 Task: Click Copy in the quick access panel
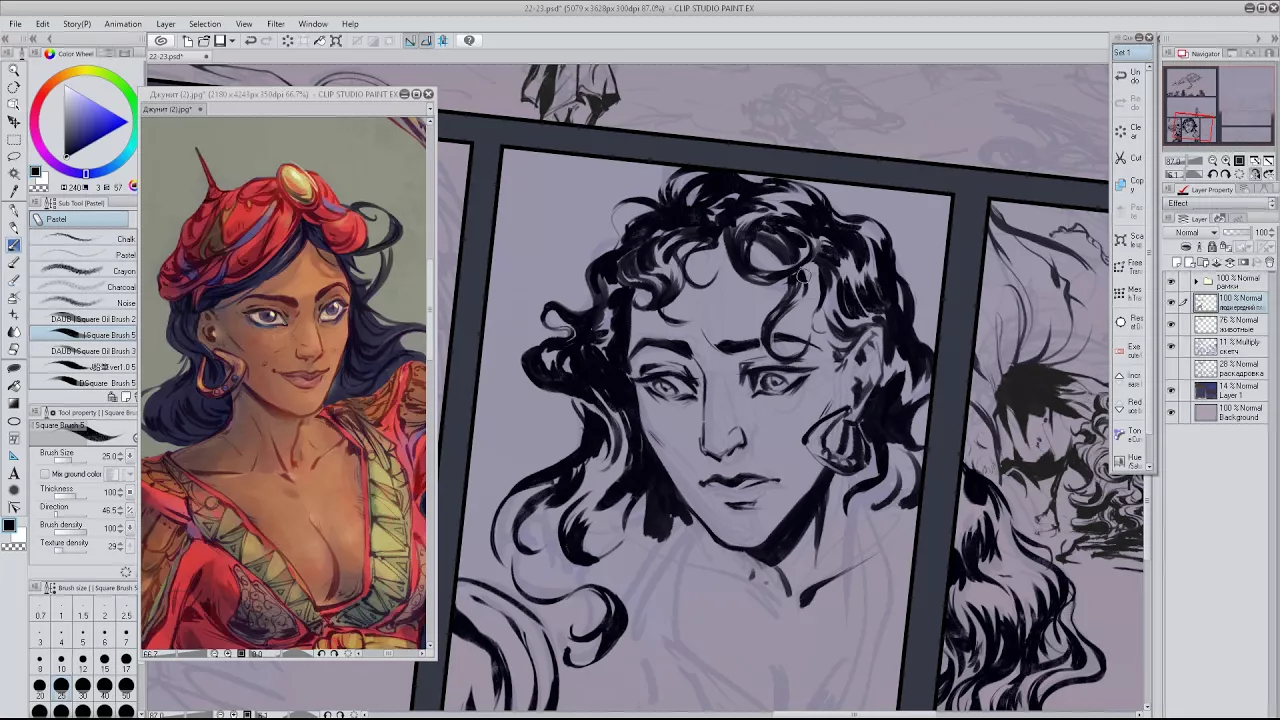tap(1128, 185)
